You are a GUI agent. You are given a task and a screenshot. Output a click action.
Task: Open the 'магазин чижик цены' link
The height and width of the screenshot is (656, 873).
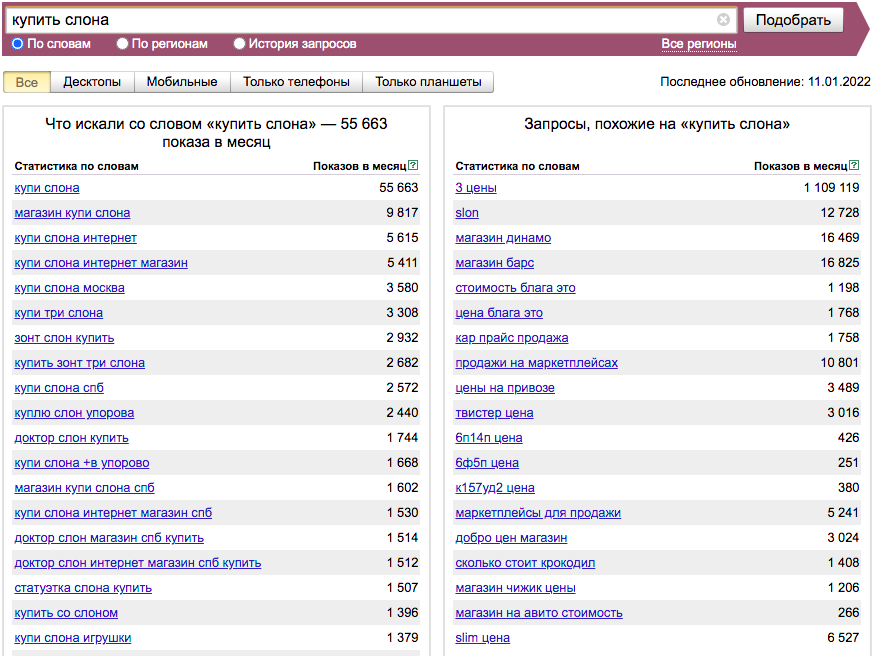(516, 588)
